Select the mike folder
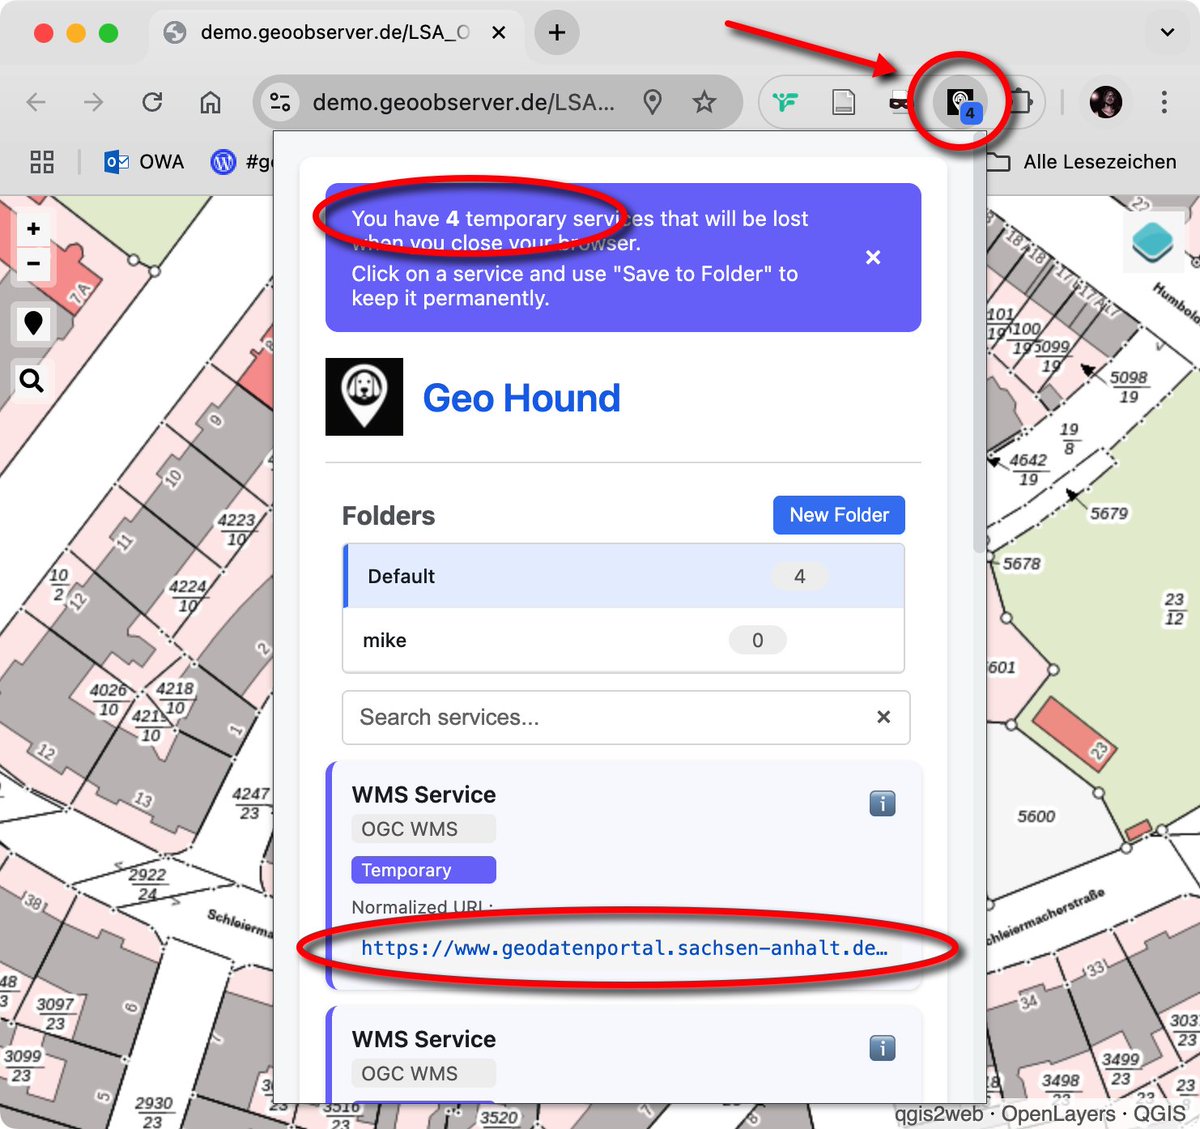Screen dimensions: 1200x1129 point(624,640)
